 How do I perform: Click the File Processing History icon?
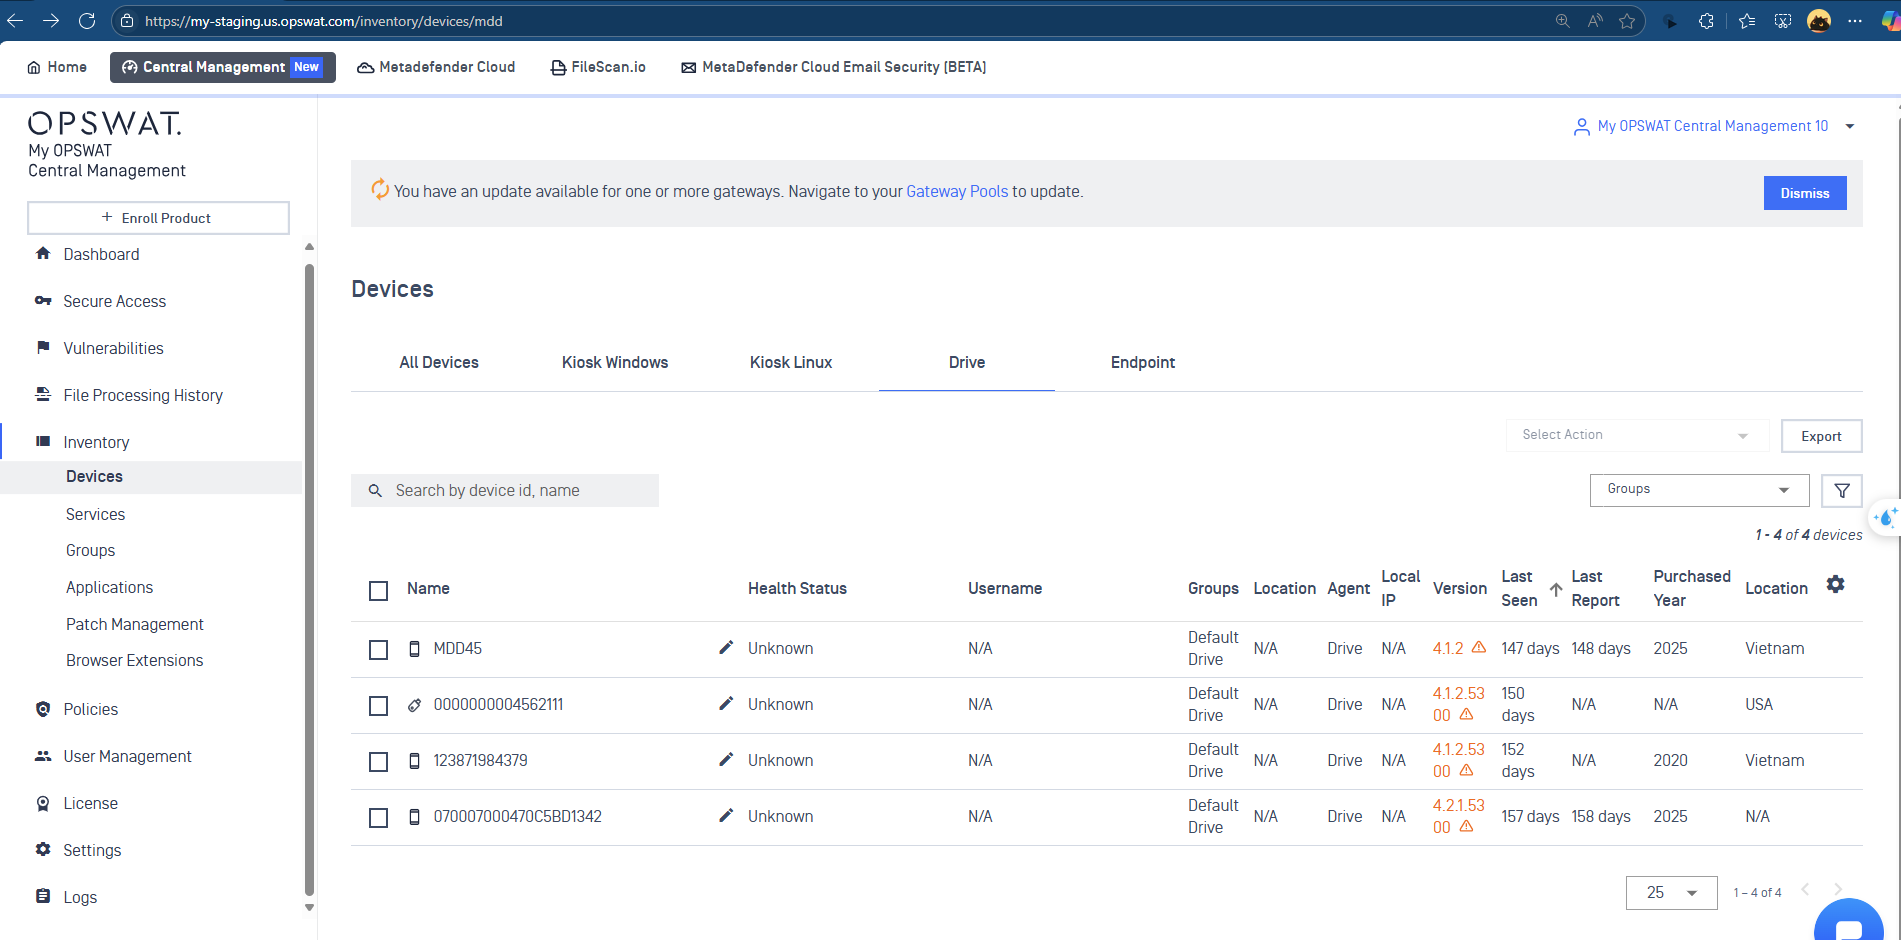43,395
